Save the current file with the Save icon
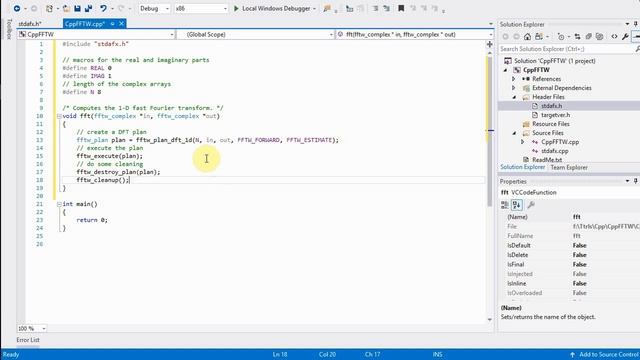640x360 pixels. pyautogui.click(x=77, y=8)
